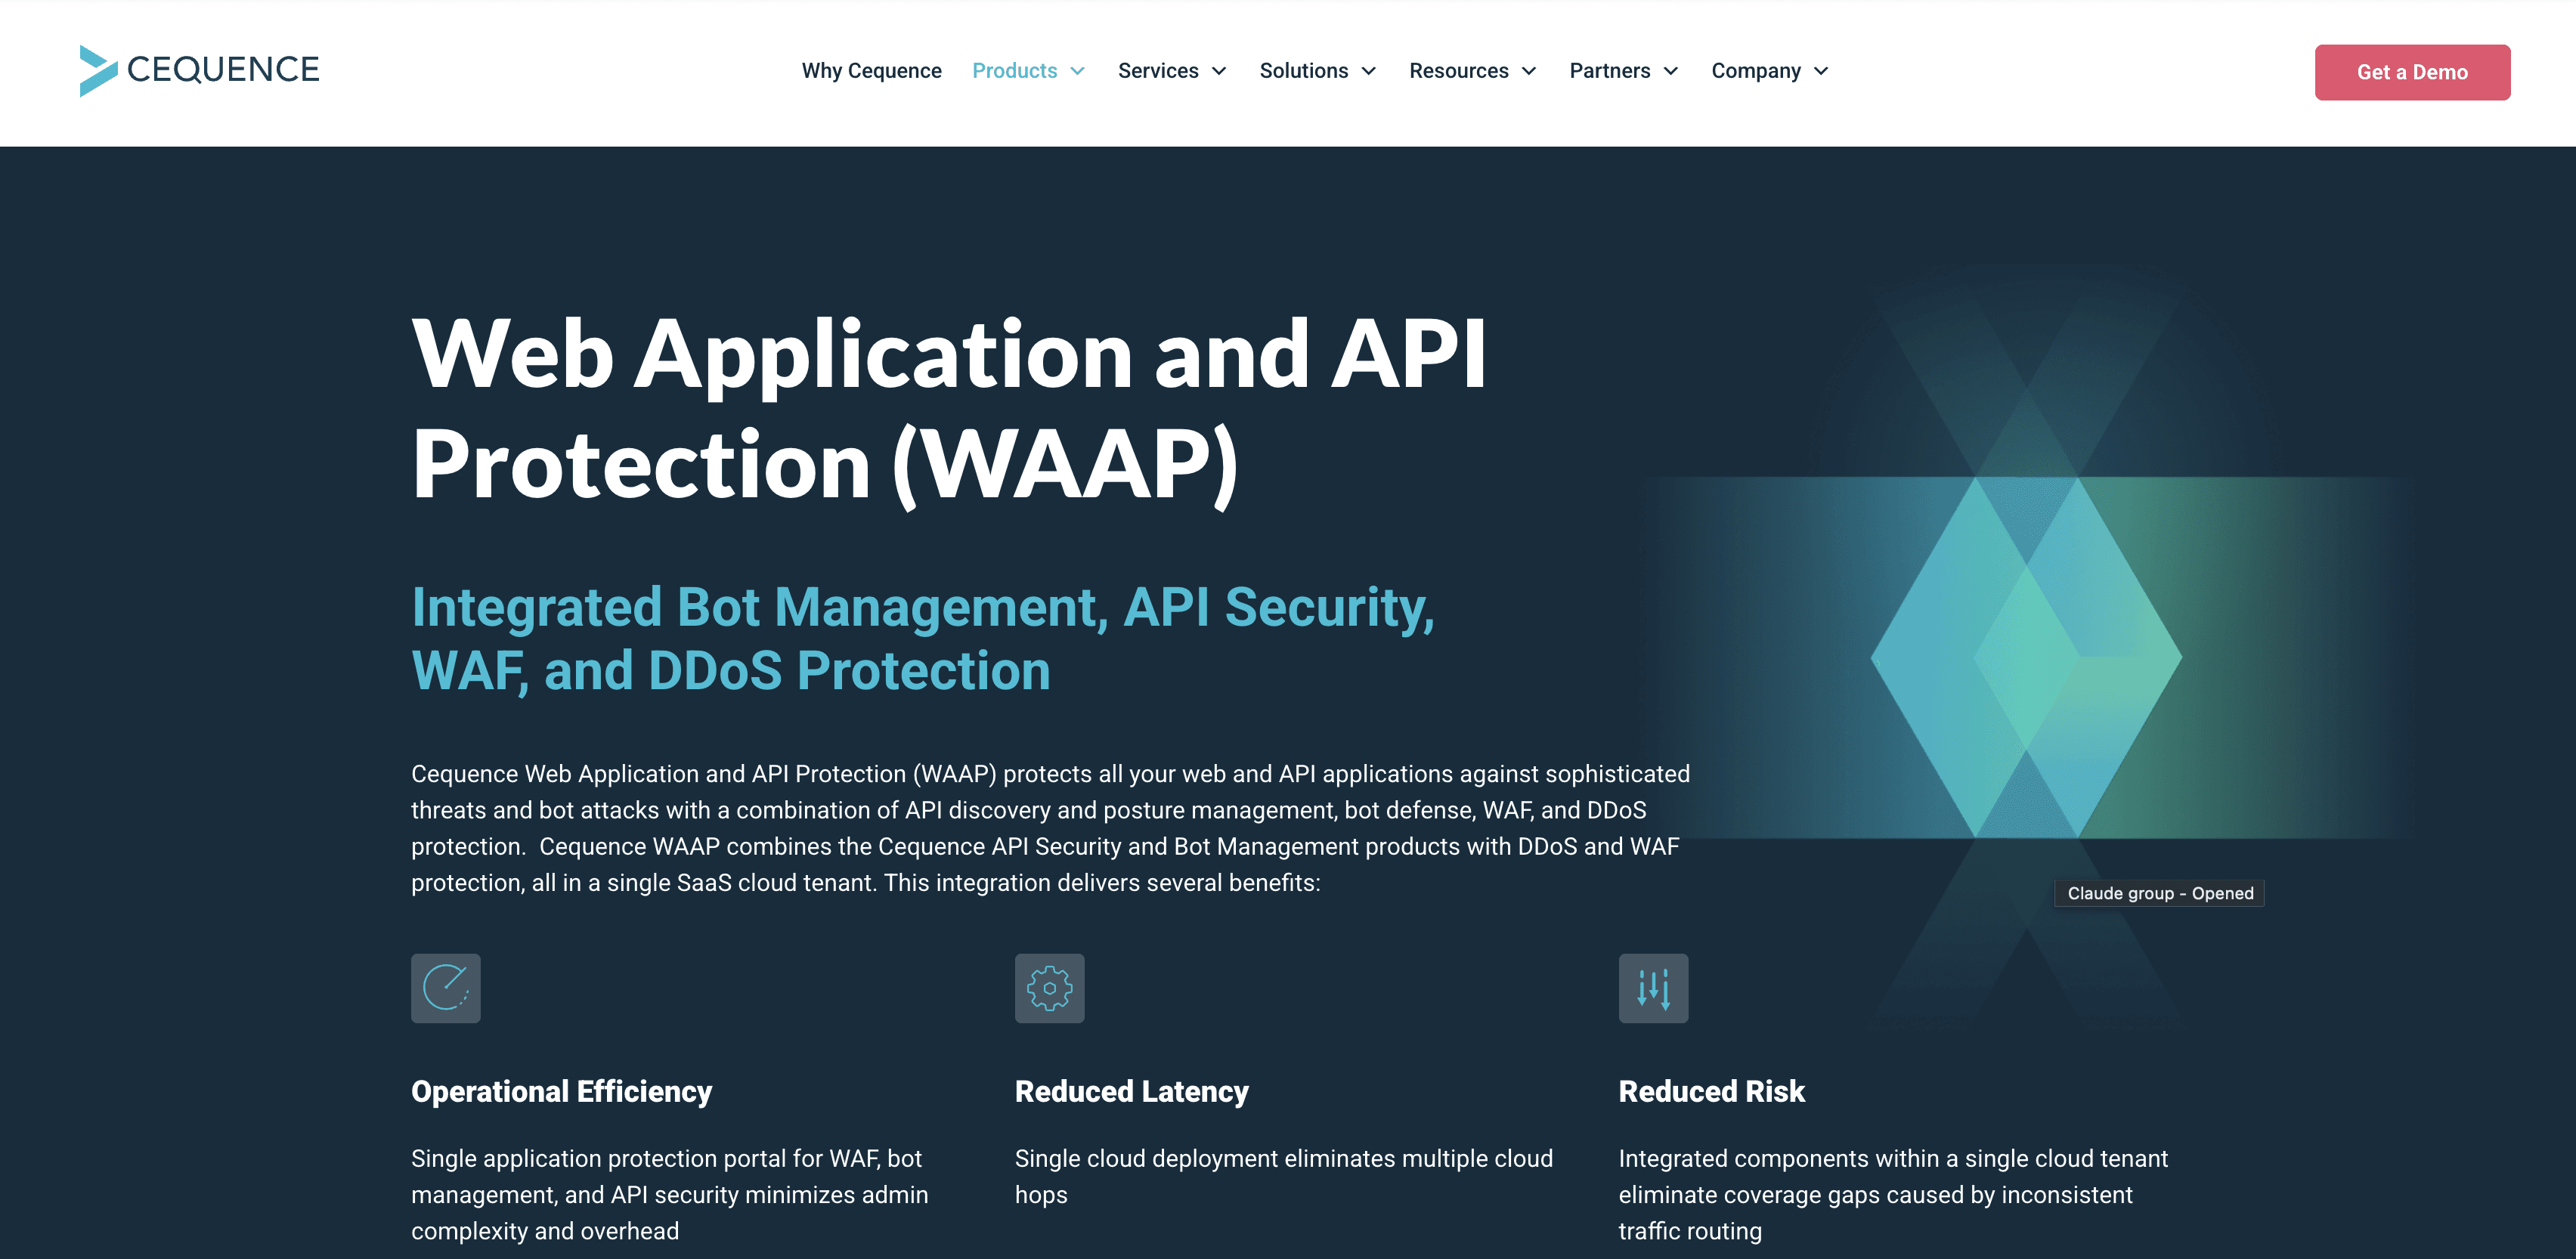
Task: Open the Products menu label
Action: (1014, 71)
